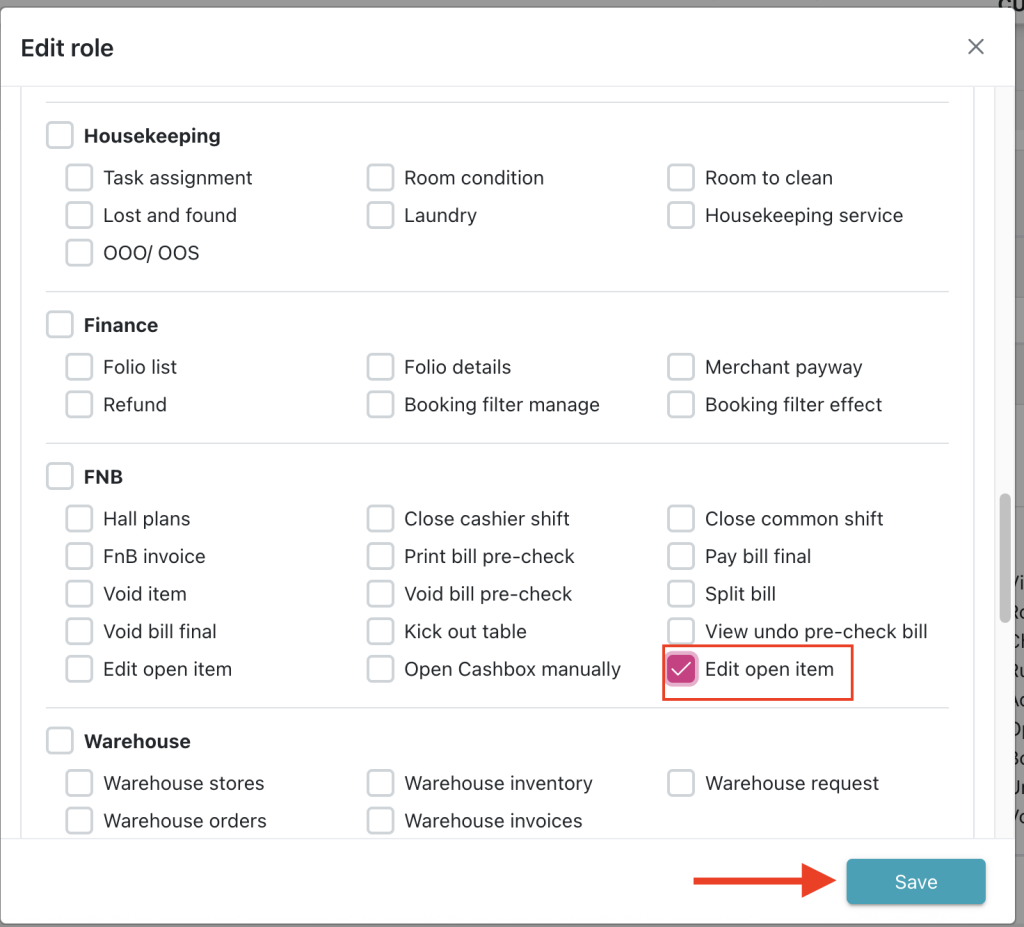Enable Hall plans permission
The width and height of the screenshot is (1024, 927).
(x=79, y=519)
